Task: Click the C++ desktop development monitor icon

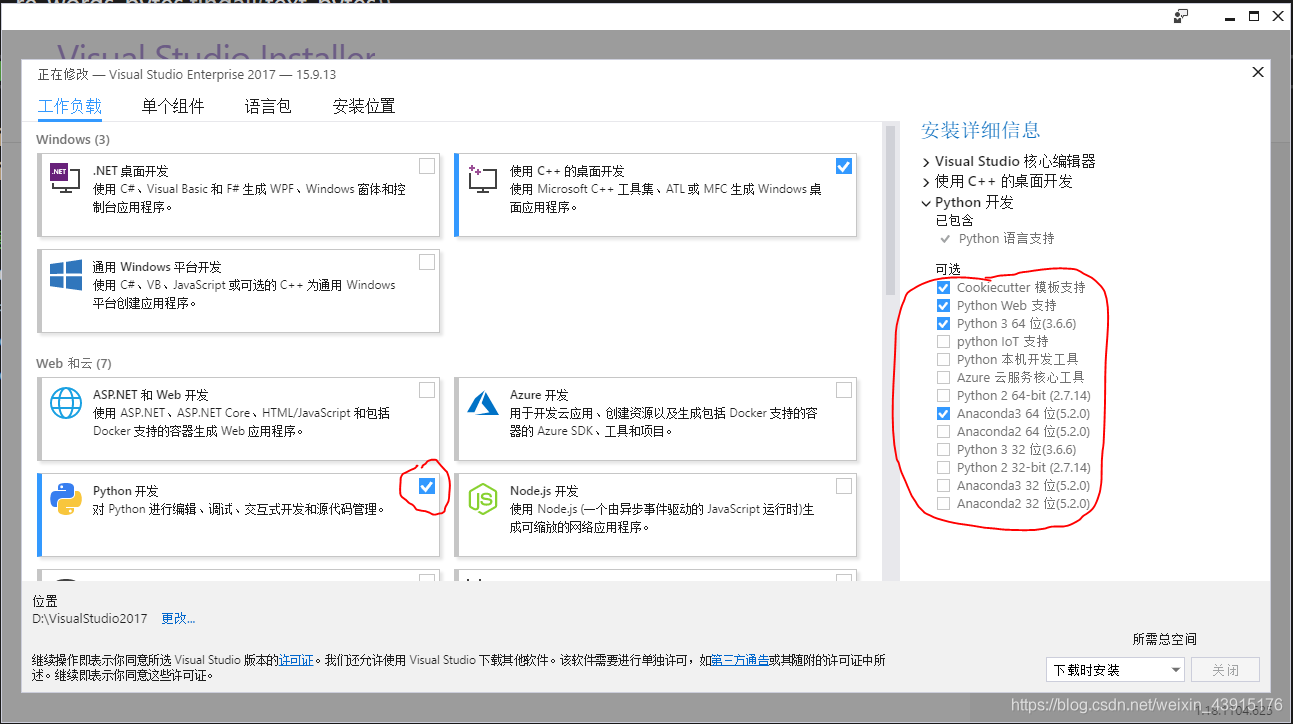Action: tap(482, 179)
